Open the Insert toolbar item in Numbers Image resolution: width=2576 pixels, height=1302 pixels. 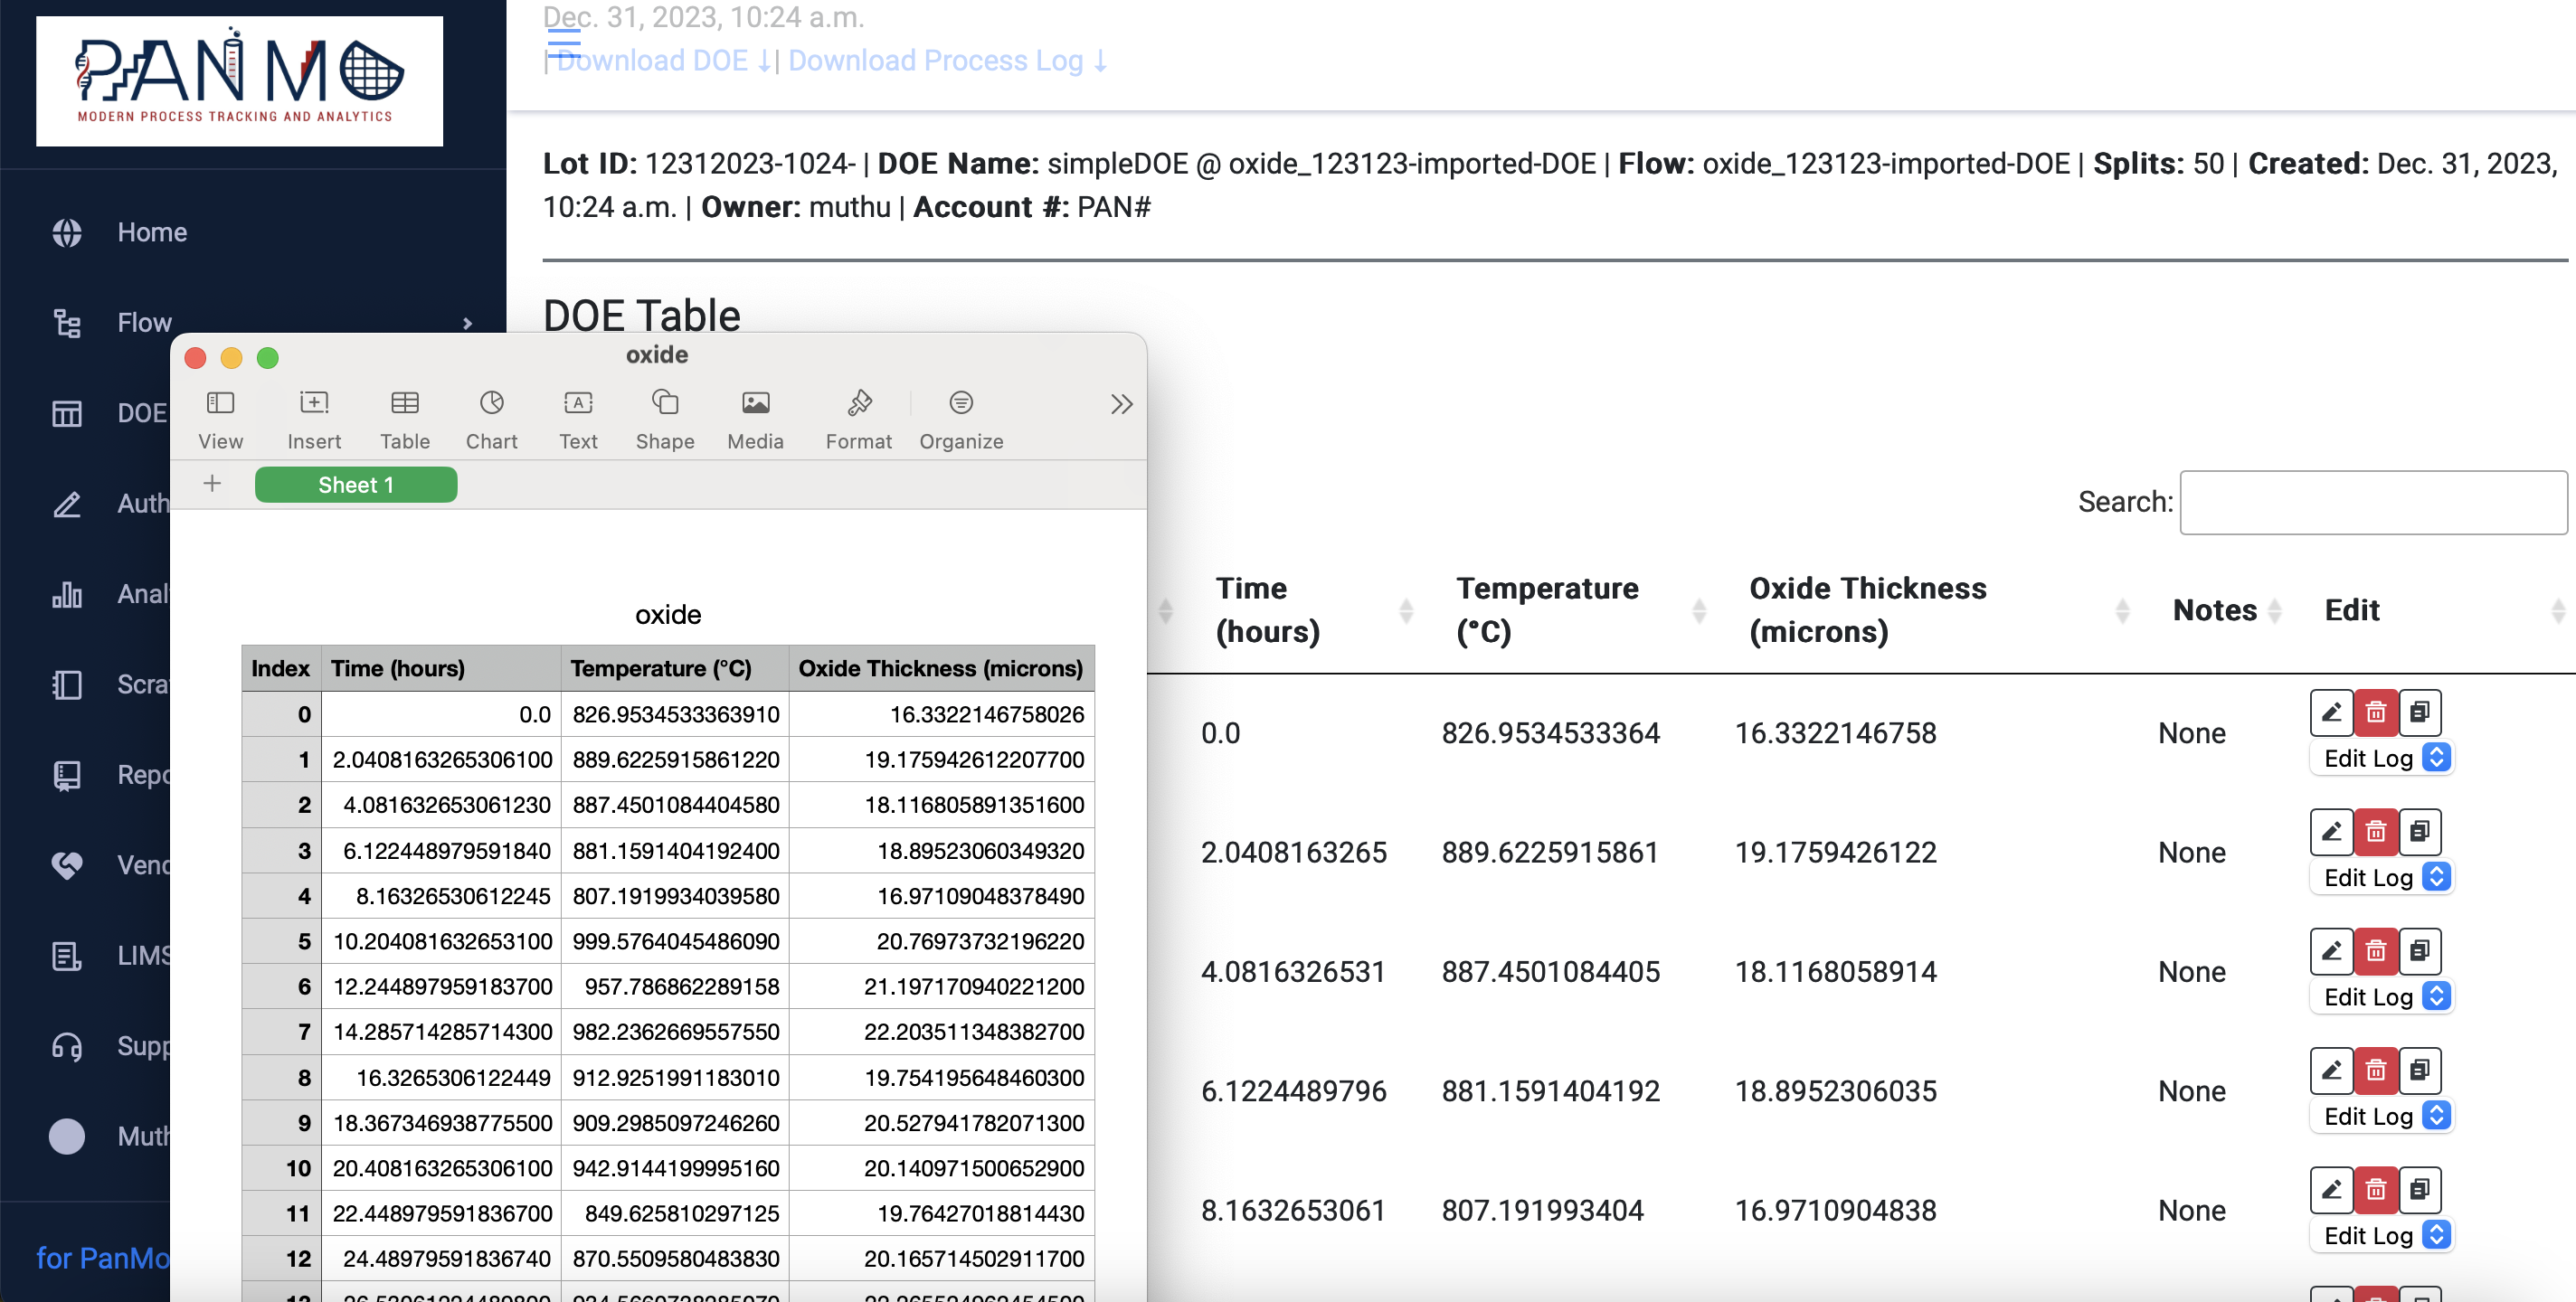pyautogui.click(x=314, y=420)
